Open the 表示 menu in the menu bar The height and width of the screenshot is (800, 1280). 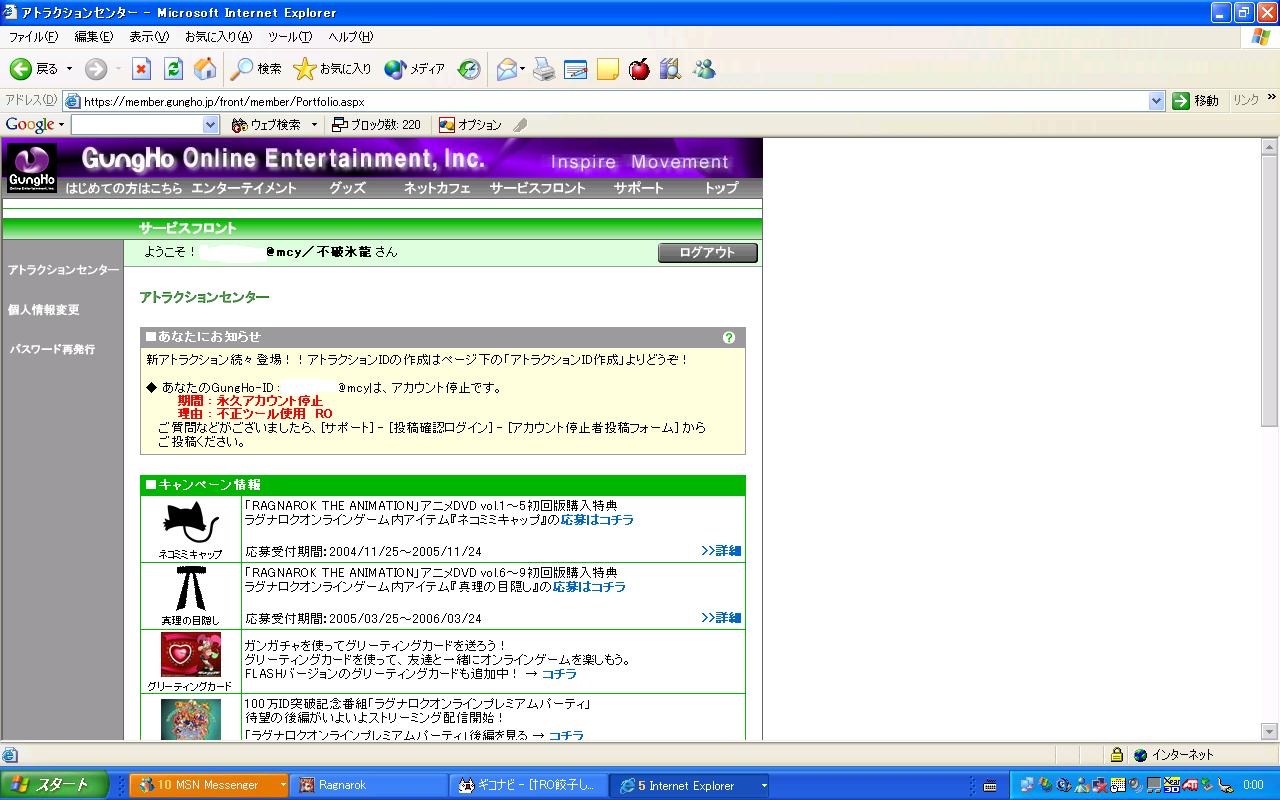tap(146, 35)
